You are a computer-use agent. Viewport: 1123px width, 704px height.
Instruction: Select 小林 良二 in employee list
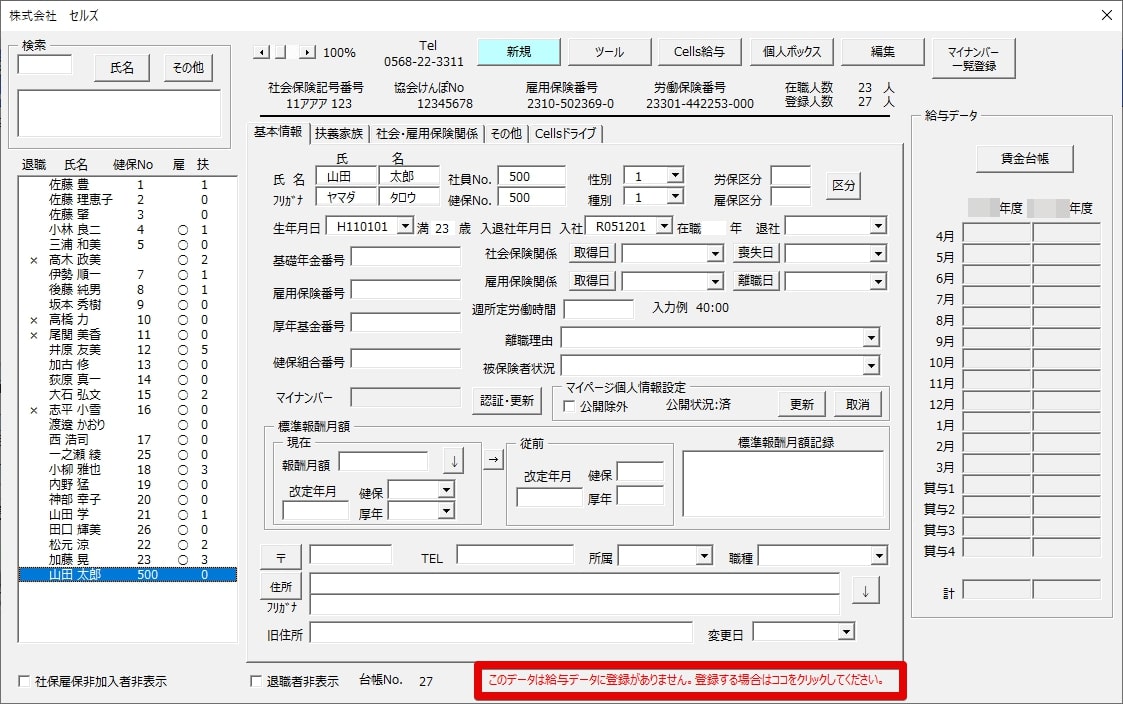pyautogui.click(x=127, y=230)
